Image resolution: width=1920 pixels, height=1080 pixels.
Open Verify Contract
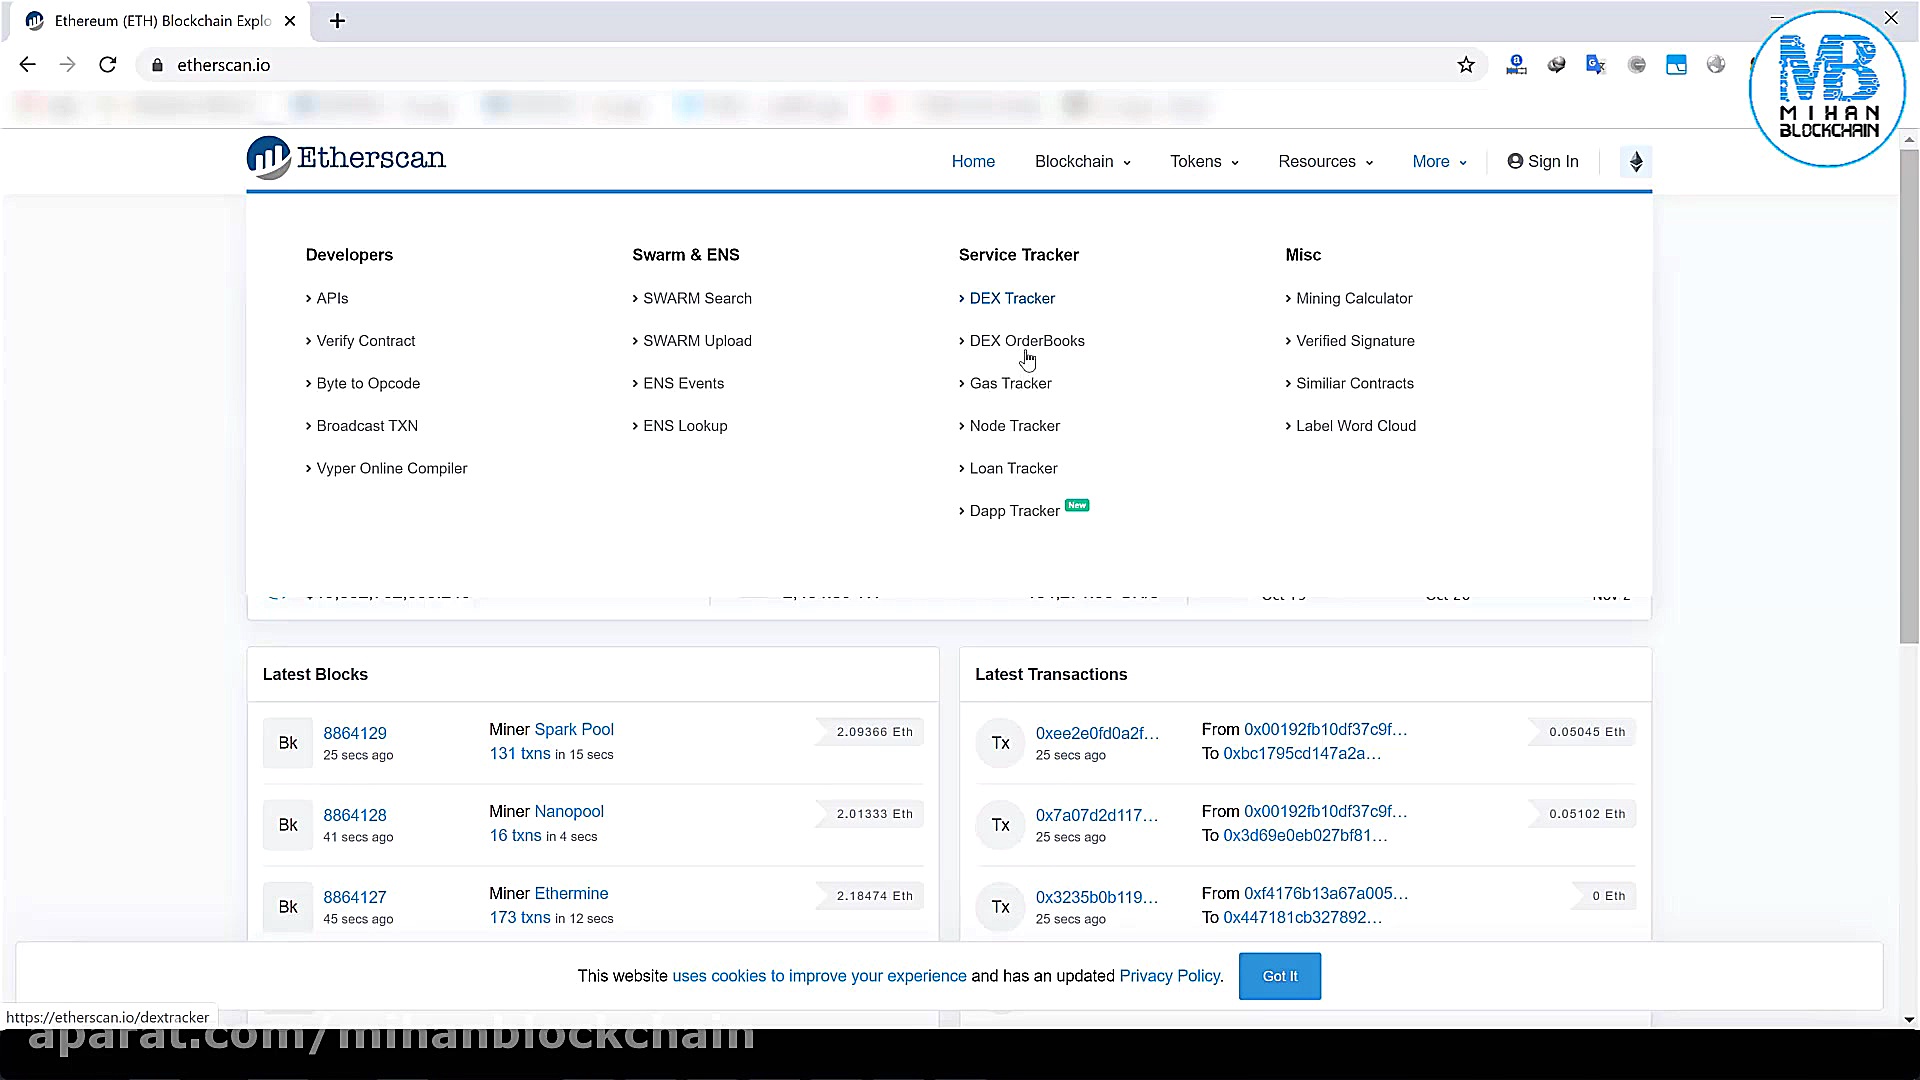click(365, 341)
